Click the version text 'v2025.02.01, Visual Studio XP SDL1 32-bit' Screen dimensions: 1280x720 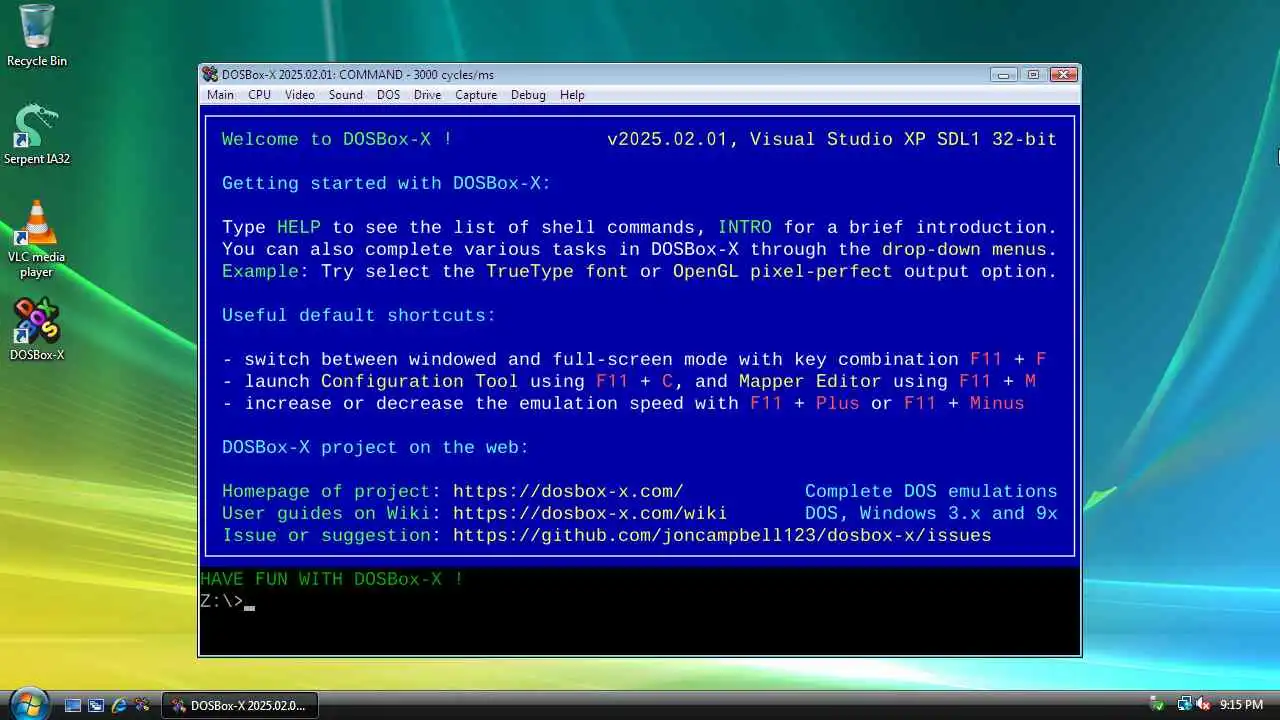(x=832, y=139)
